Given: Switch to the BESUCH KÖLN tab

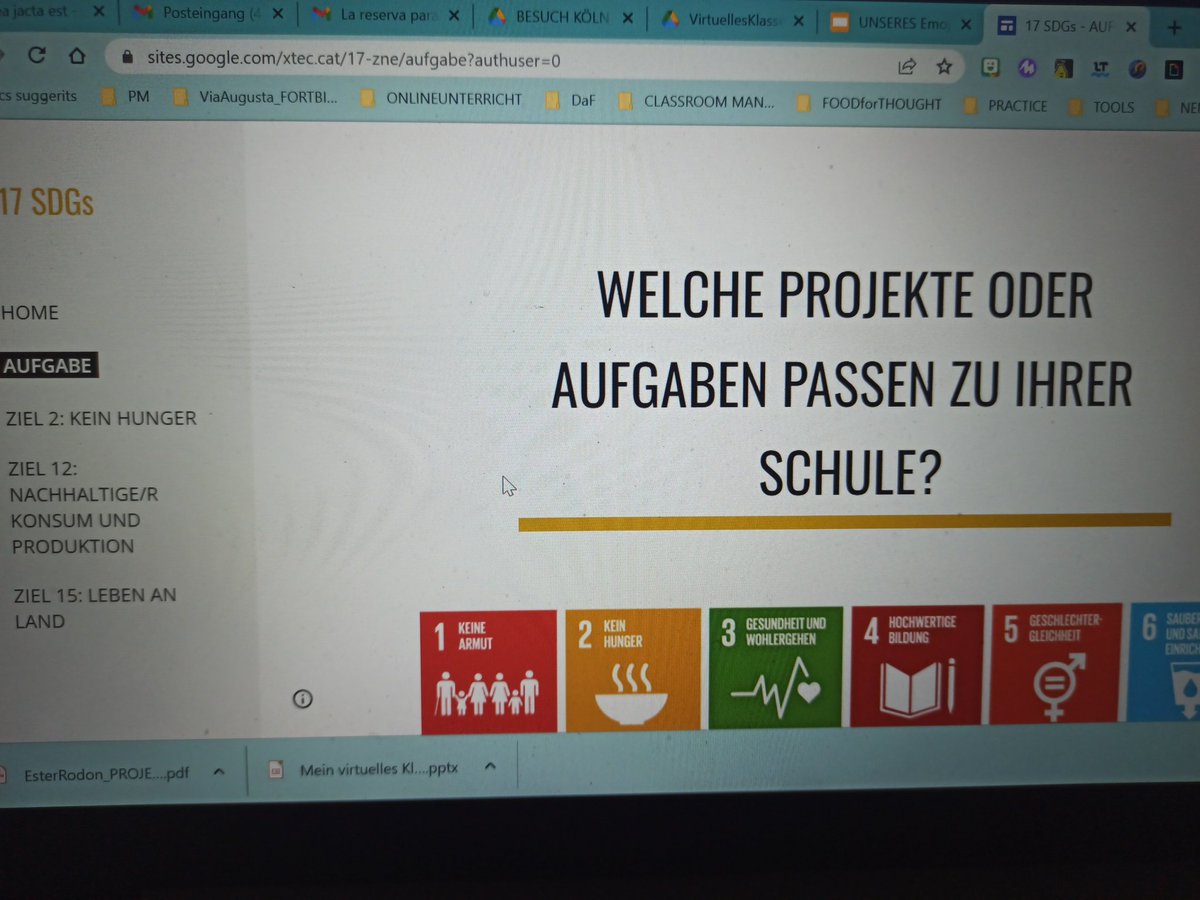Looking at the screenshot, I should (561, 17).
